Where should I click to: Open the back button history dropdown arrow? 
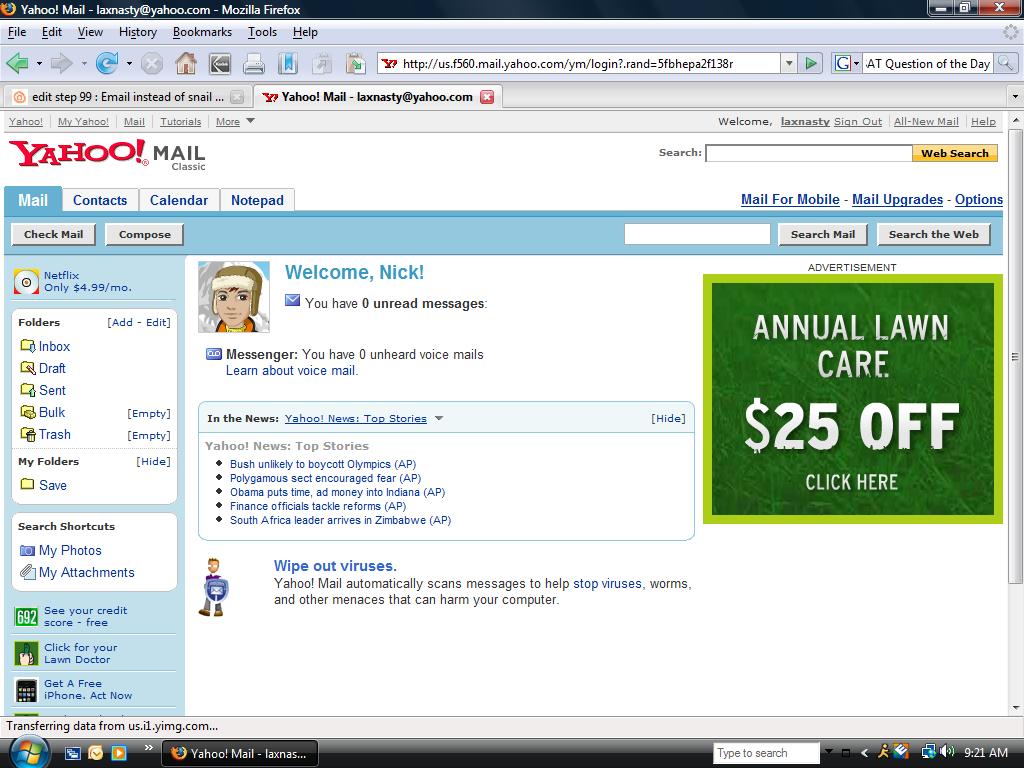(x=39, y=64)
